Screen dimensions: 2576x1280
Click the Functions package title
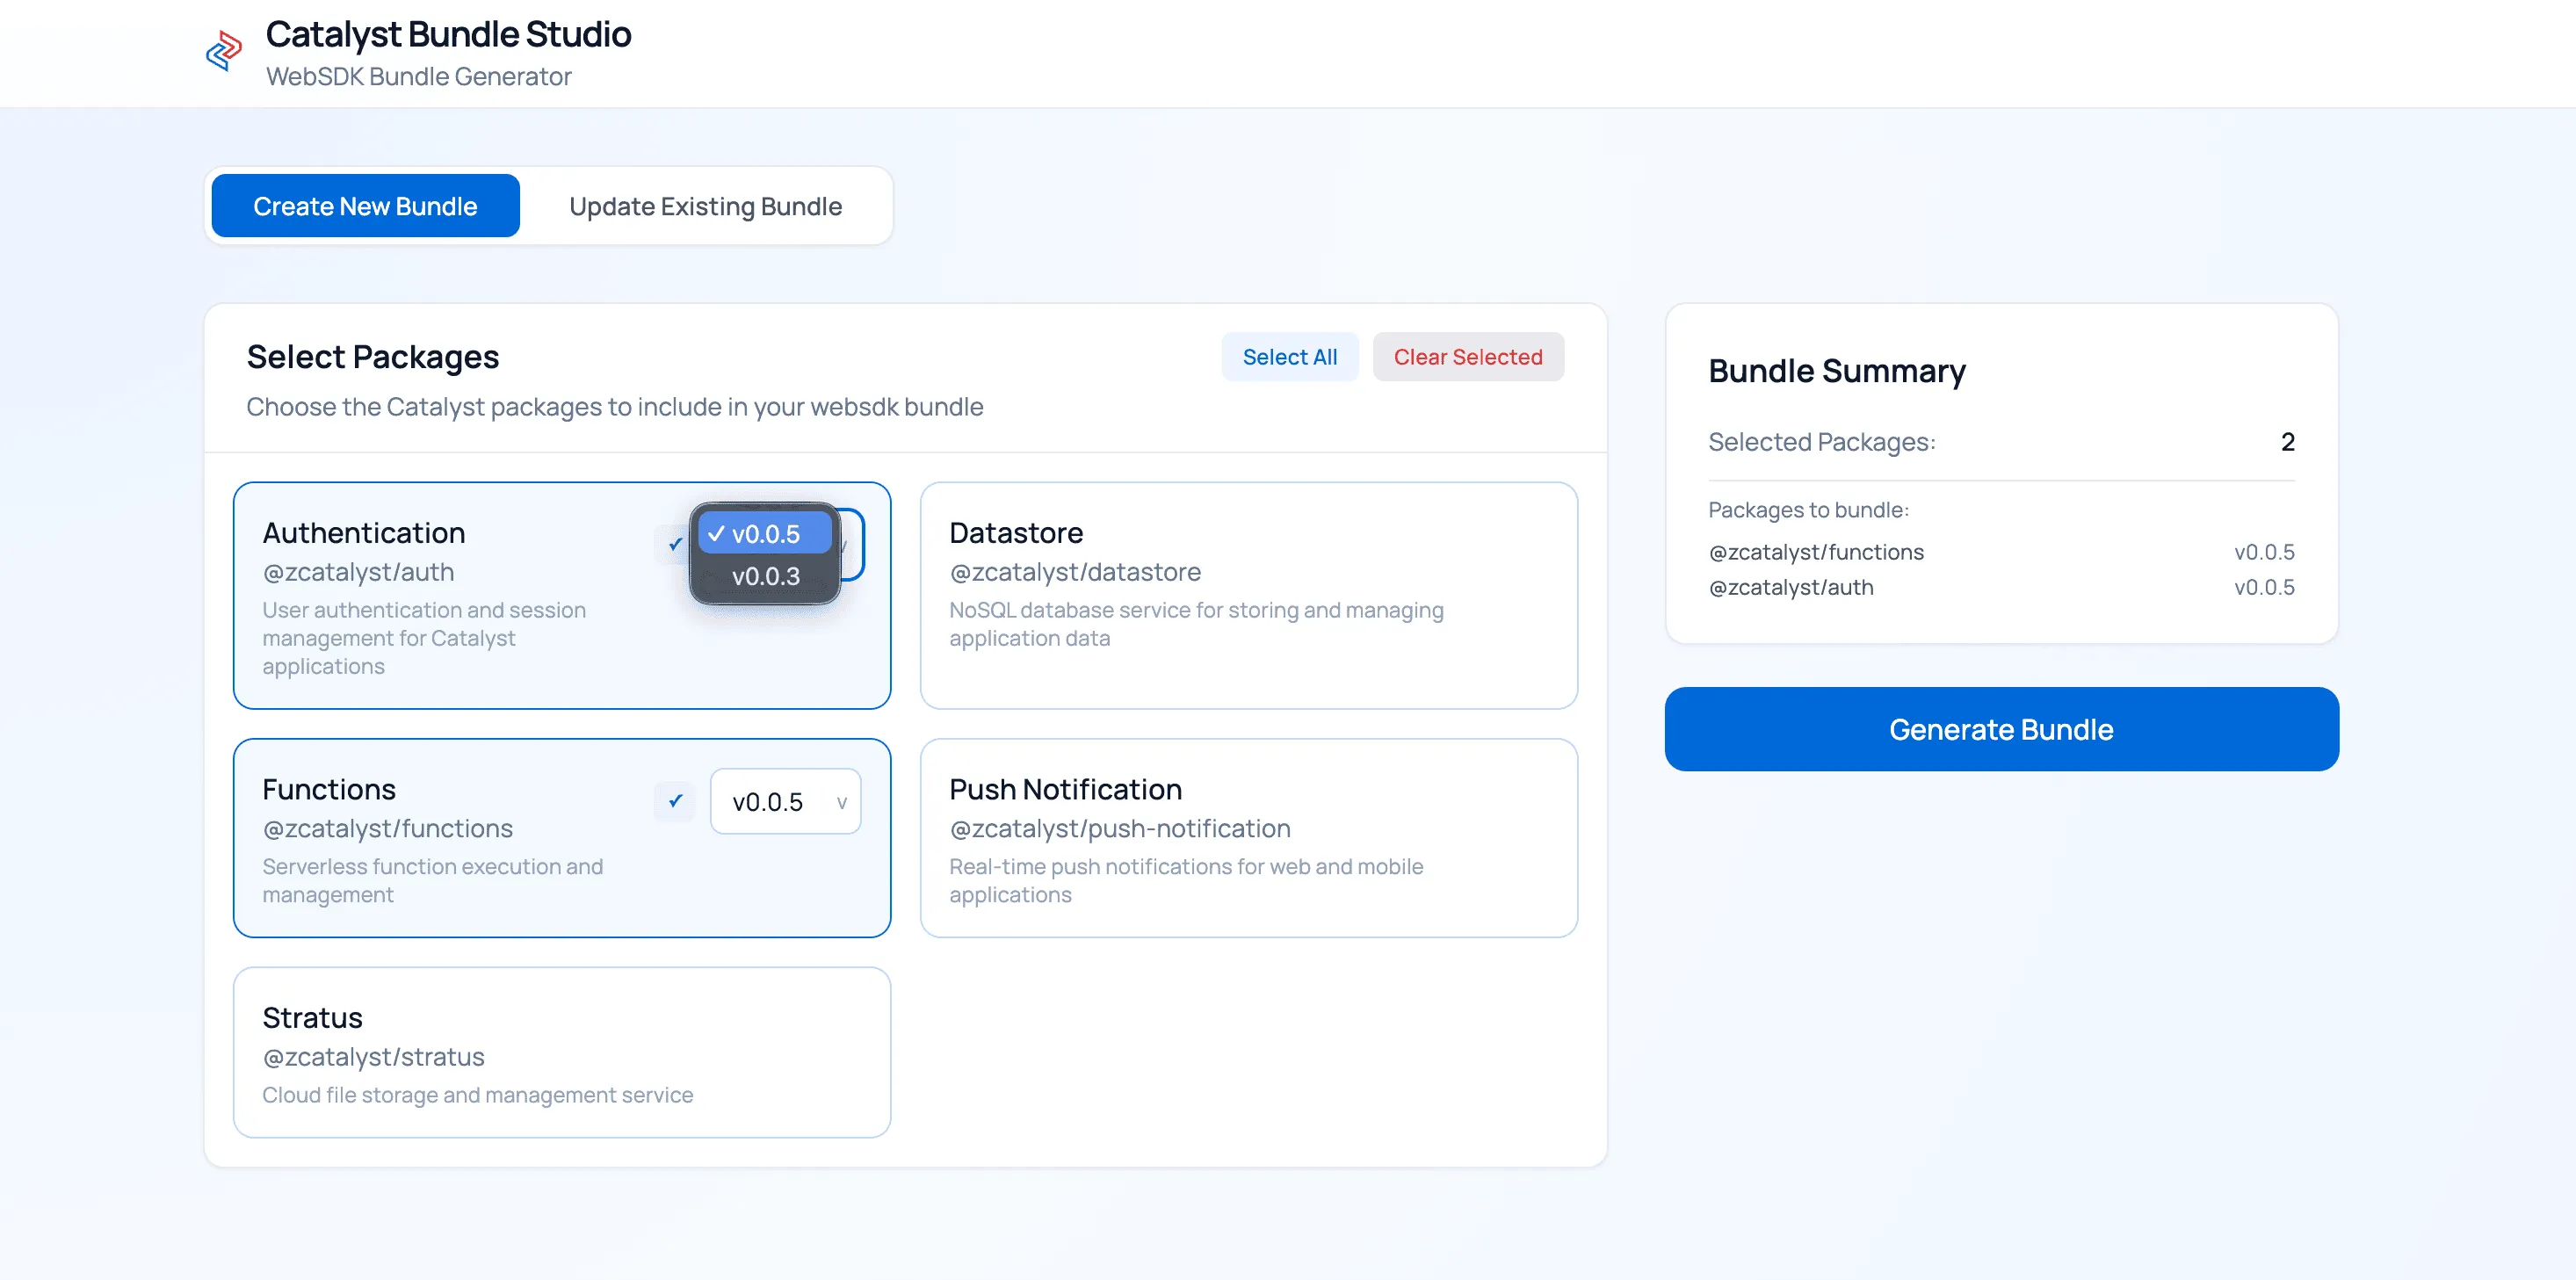[329, 789]
